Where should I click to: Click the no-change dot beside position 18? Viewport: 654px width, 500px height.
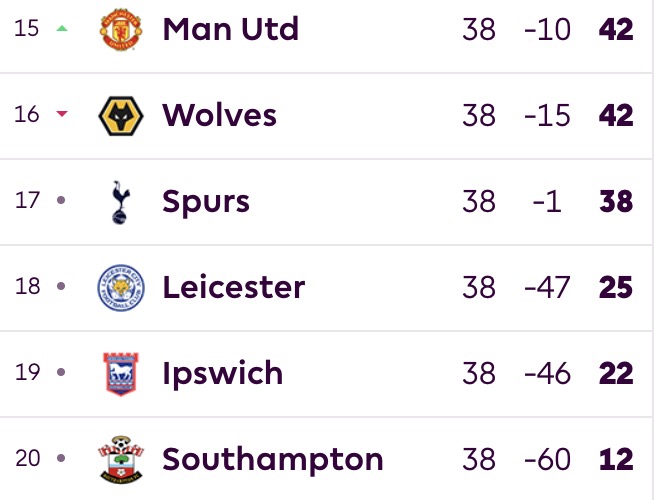pos(62,288)
